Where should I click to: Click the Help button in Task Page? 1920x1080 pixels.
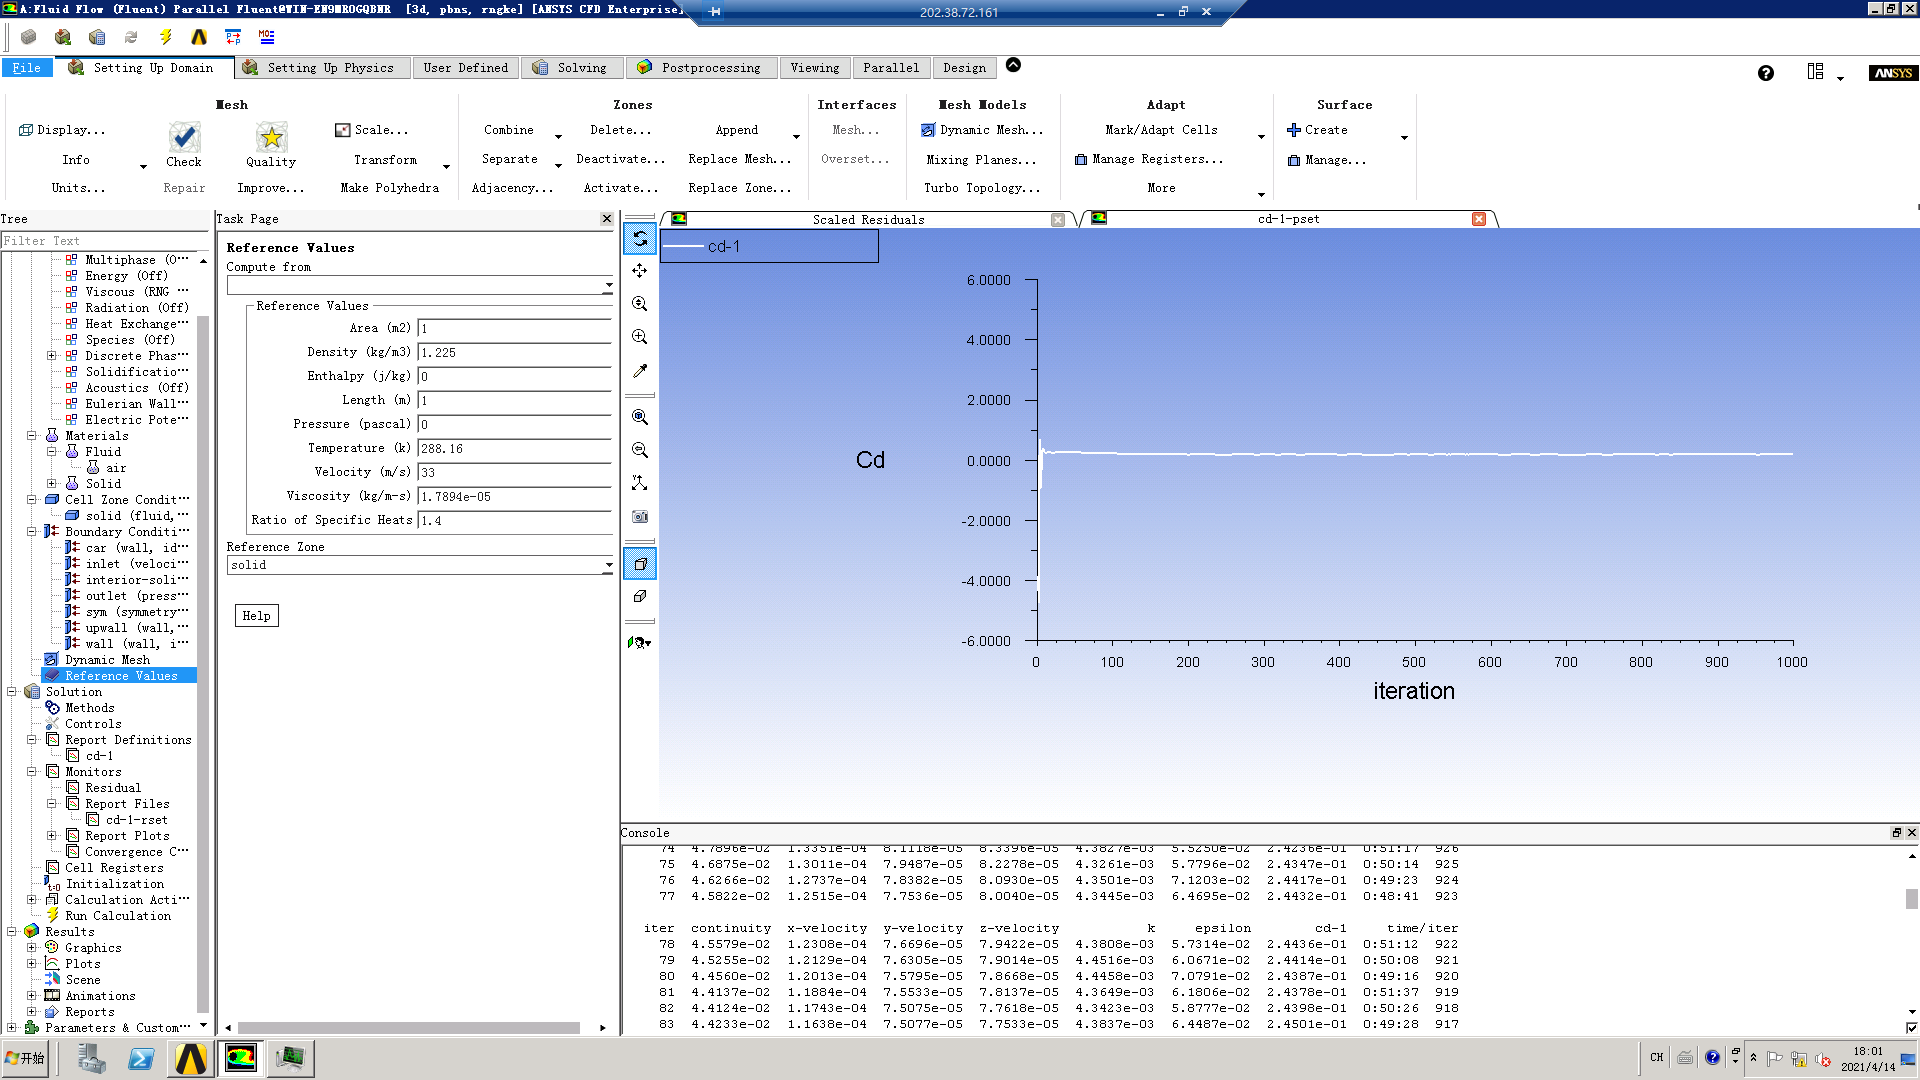click(256, 616)
